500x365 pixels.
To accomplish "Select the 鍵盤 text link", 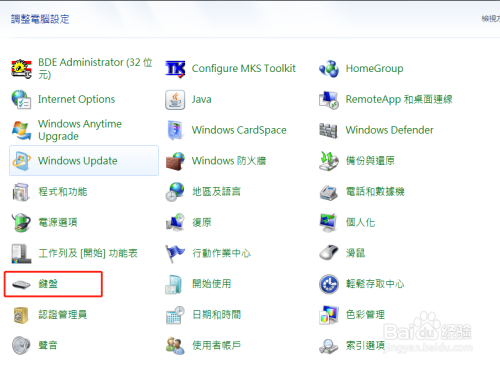I will tap(48, 284).
